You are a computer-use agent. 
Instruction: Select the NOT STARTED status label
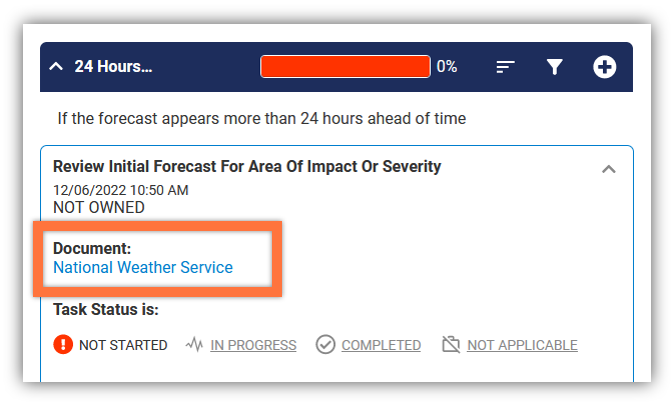(123, 345)
